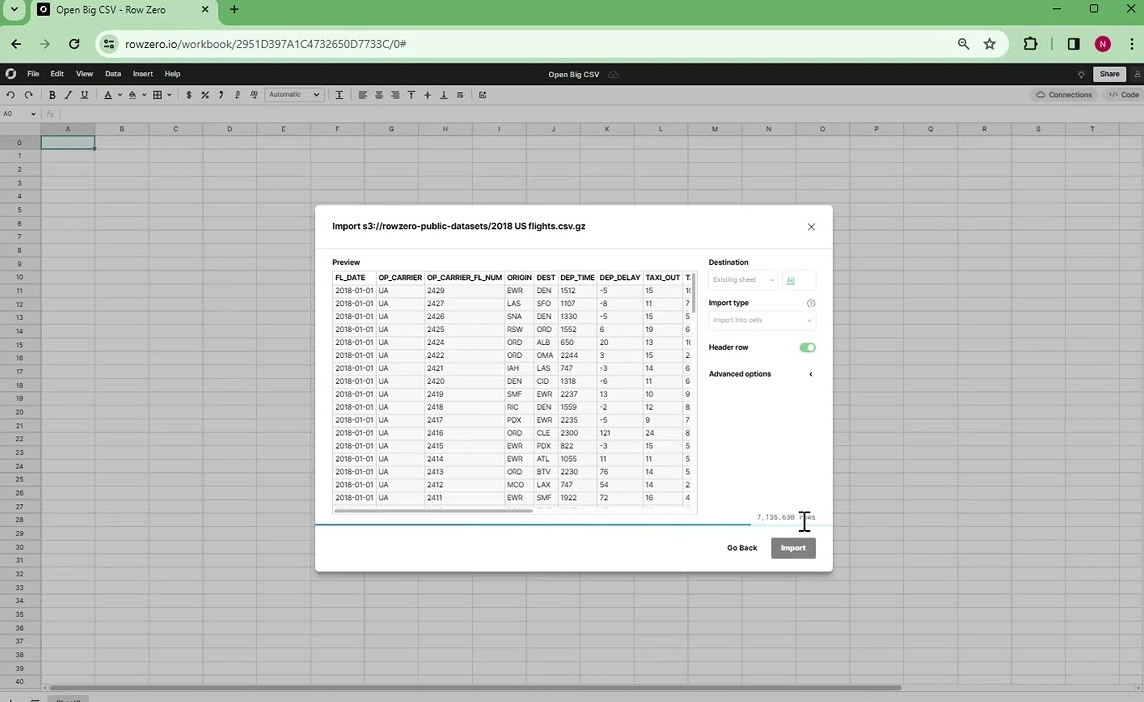This screenshot has height=702, width=1144.
Task: Decrease decimal places
Action: pos(237,95)
